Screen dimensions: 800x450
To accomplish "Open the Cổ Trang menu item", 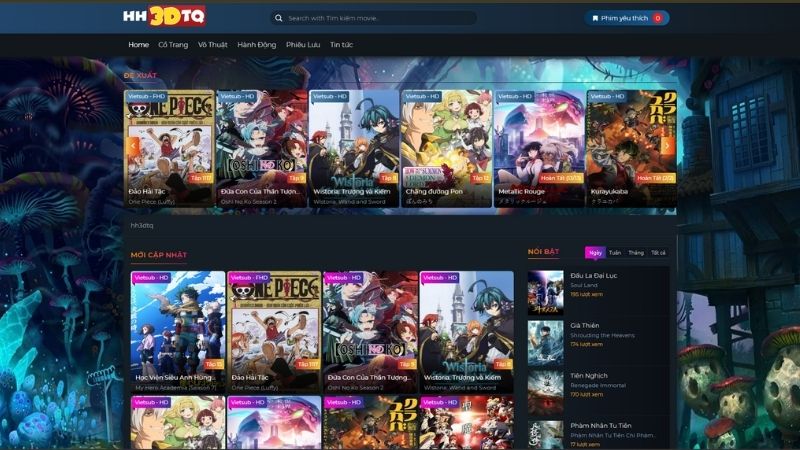I will (x=173, y=45).
